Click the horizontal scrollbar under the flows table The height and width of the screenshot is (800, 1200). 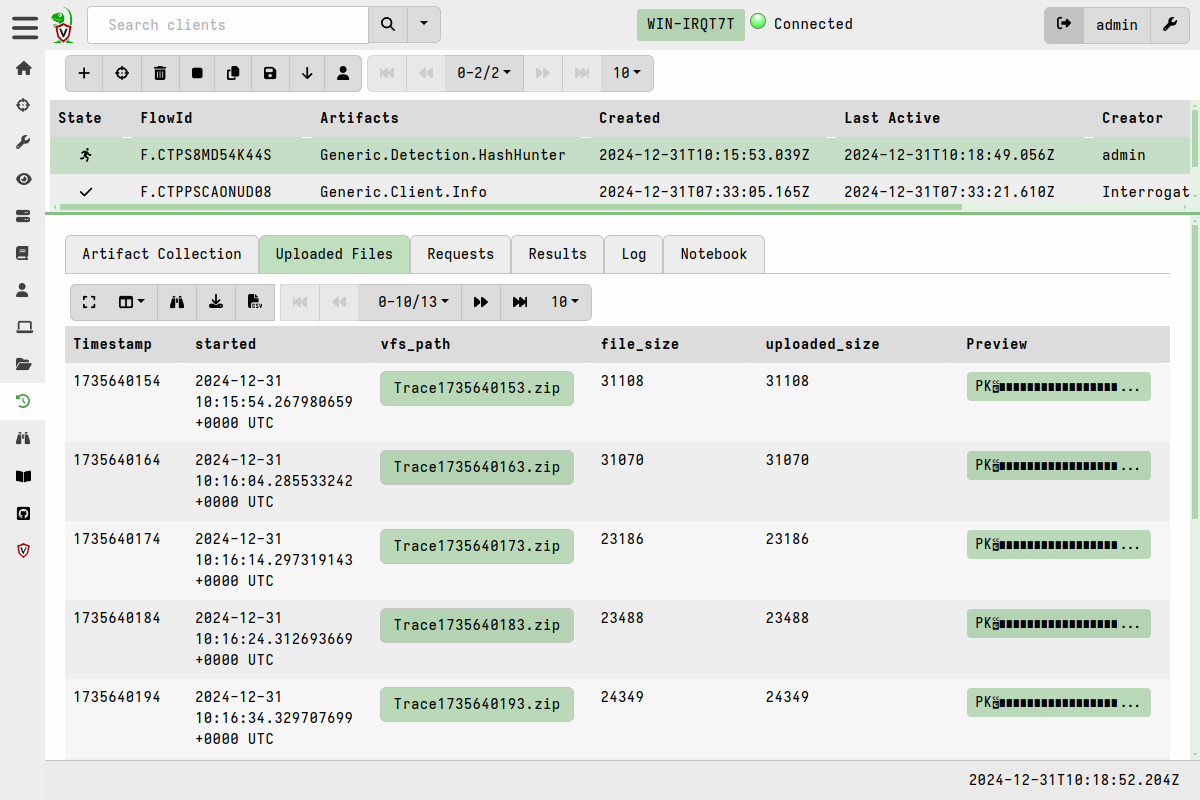click(x=500, y=207)
